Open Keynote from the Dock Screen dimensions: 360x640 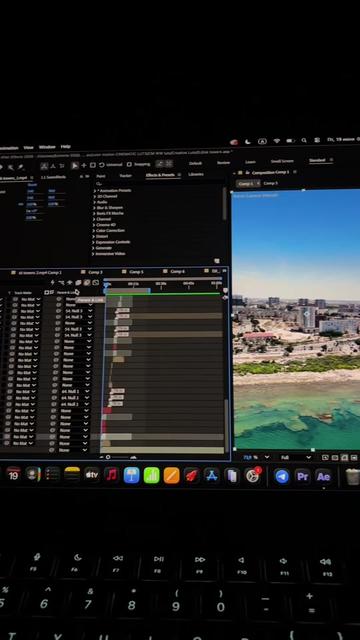click(x=131, y=476)
